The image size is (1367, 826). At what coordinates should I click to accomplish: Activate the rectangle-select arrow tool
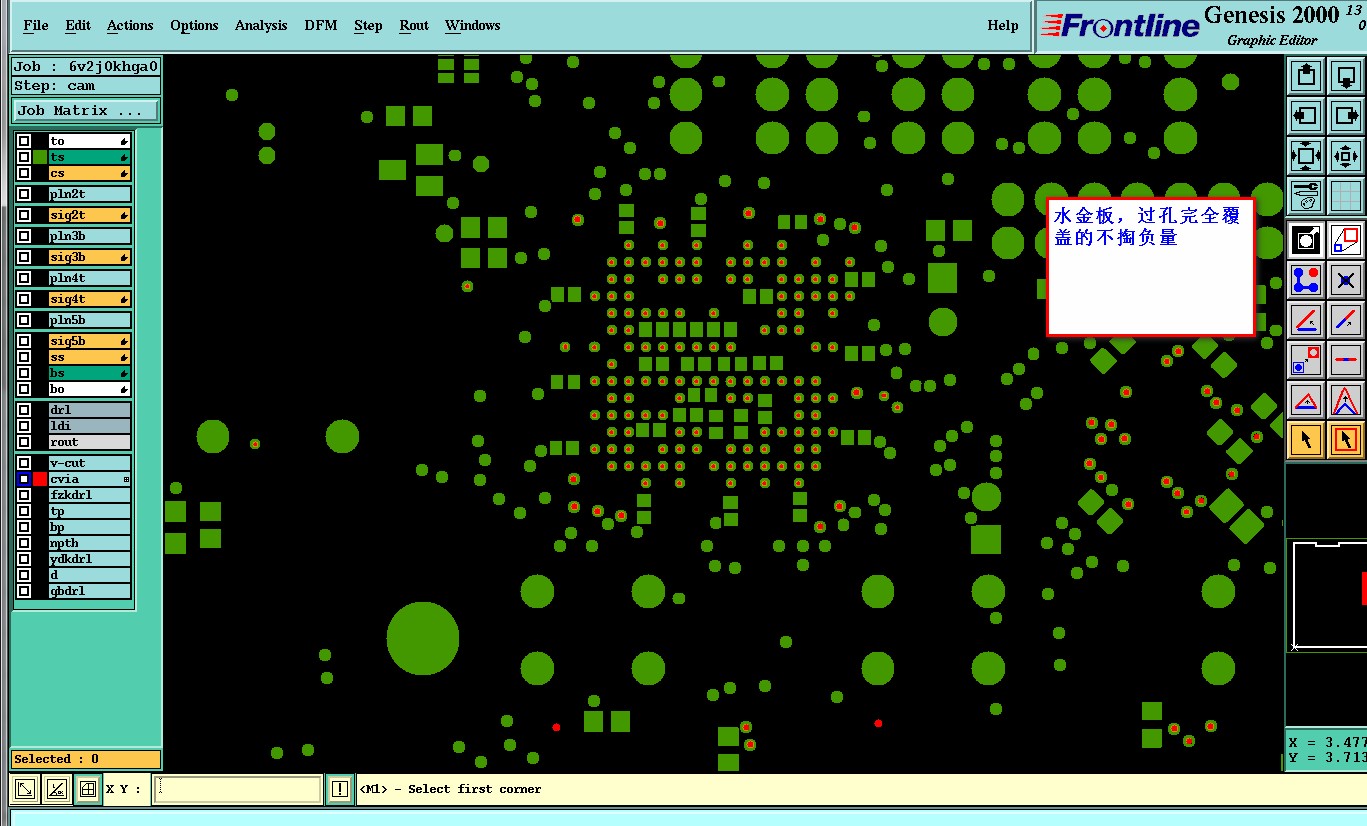(1346, 440)
